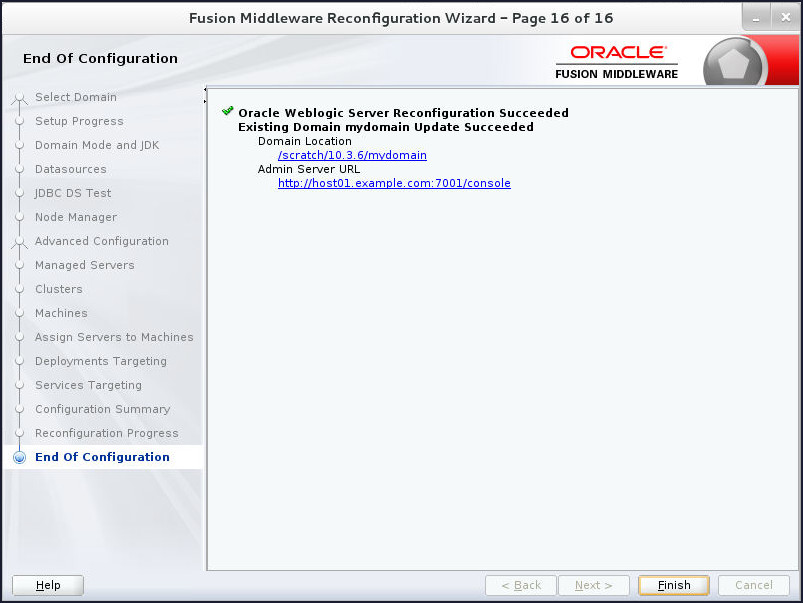Click the Select Domain step node icon
This screenshot has width=803, height=603.
19,97
